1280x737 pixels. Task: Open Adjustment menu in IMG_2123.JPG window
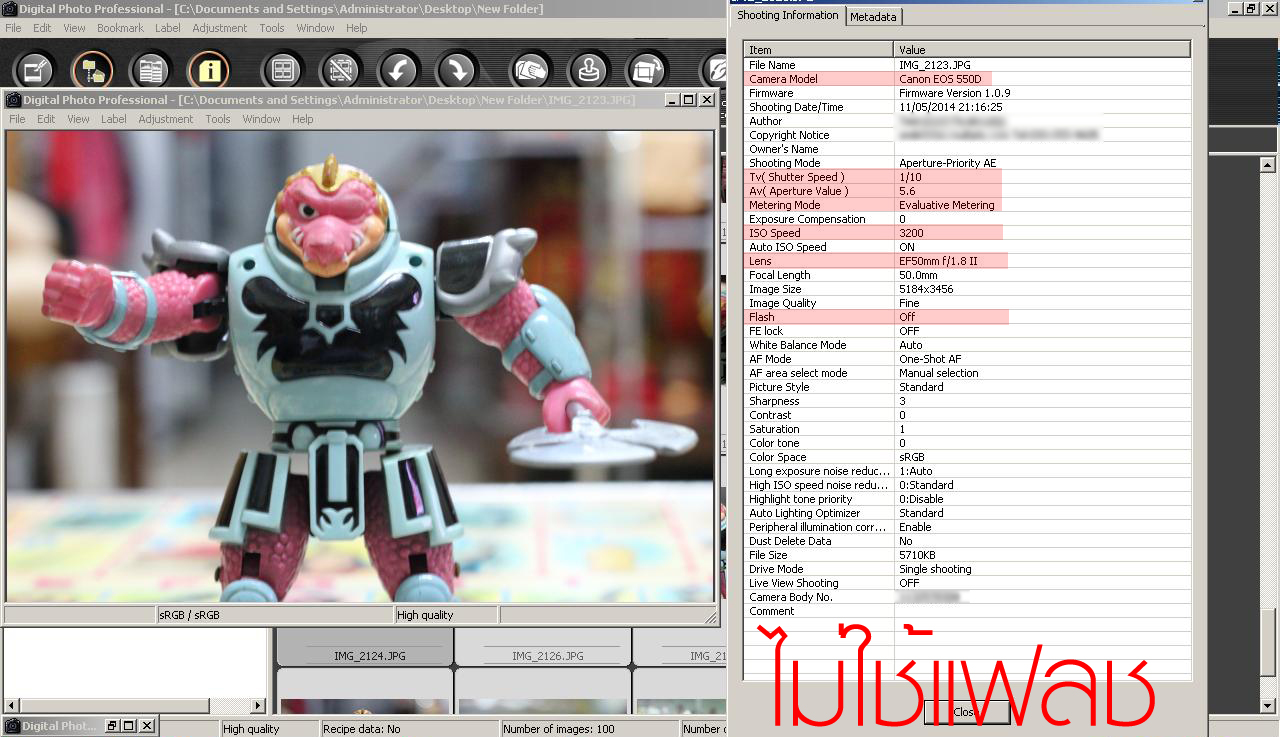(x=166, y=119)
